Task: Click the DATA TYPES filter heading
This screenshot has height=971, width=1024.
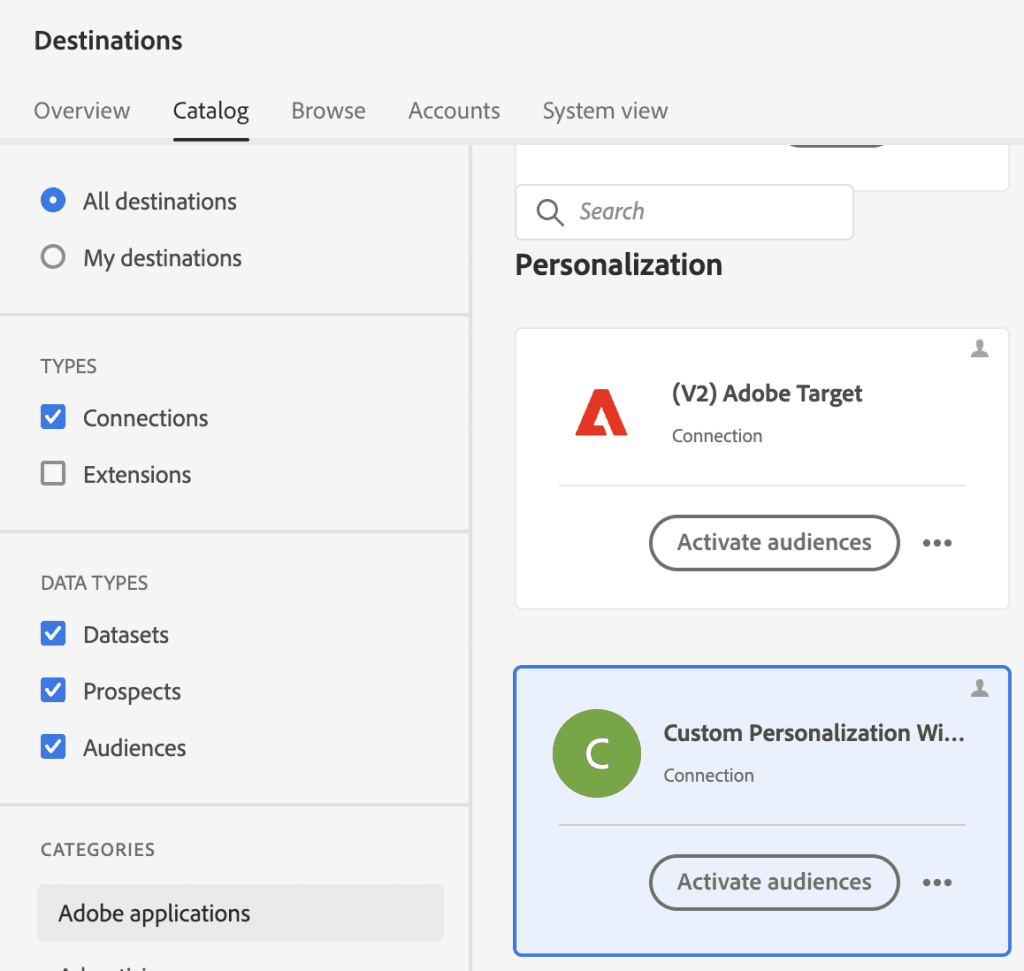Action: 95,582
